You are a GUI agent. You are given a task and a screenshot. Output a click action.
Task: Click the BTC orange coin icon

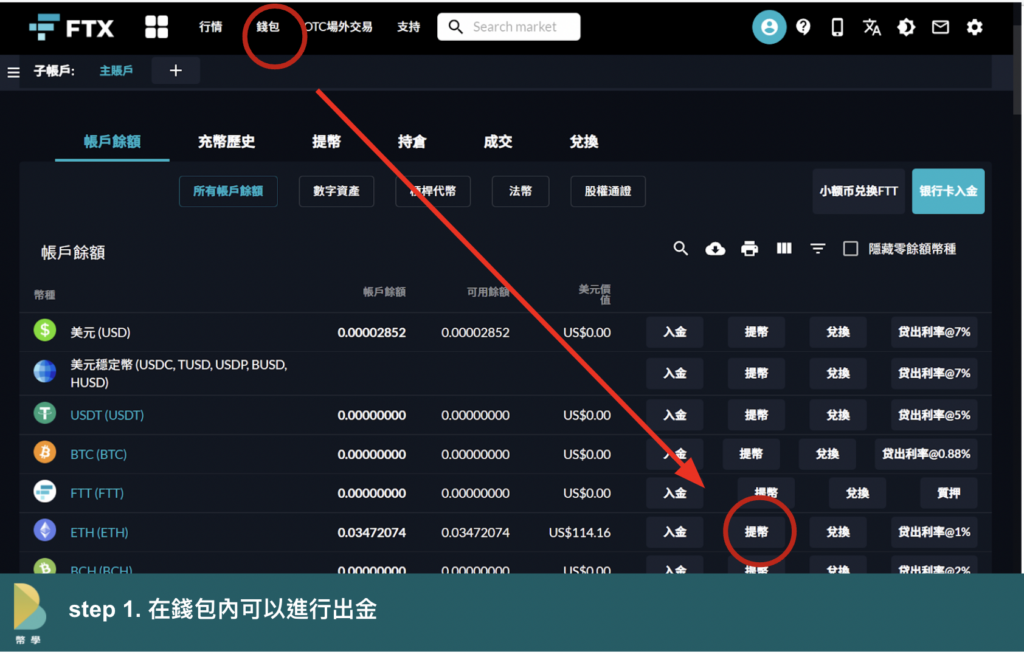coord(45,452)
